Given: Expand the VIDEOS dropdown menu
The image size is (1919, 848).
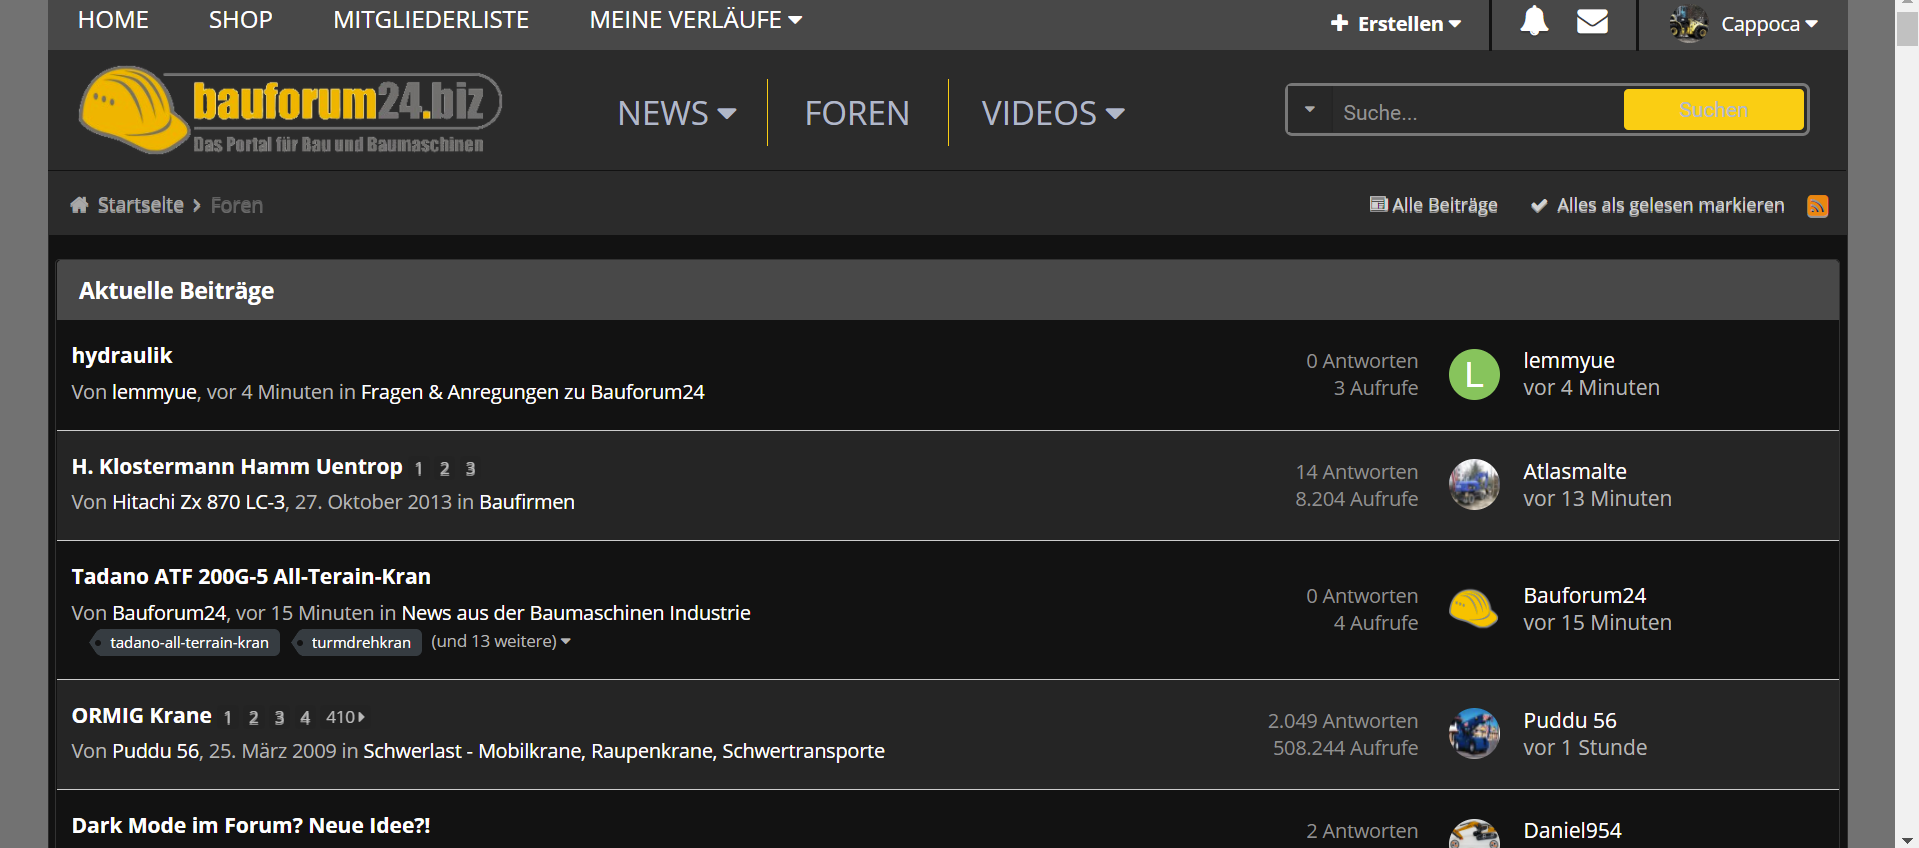Looking at the screenshot, I should (x=1053, y=113).
